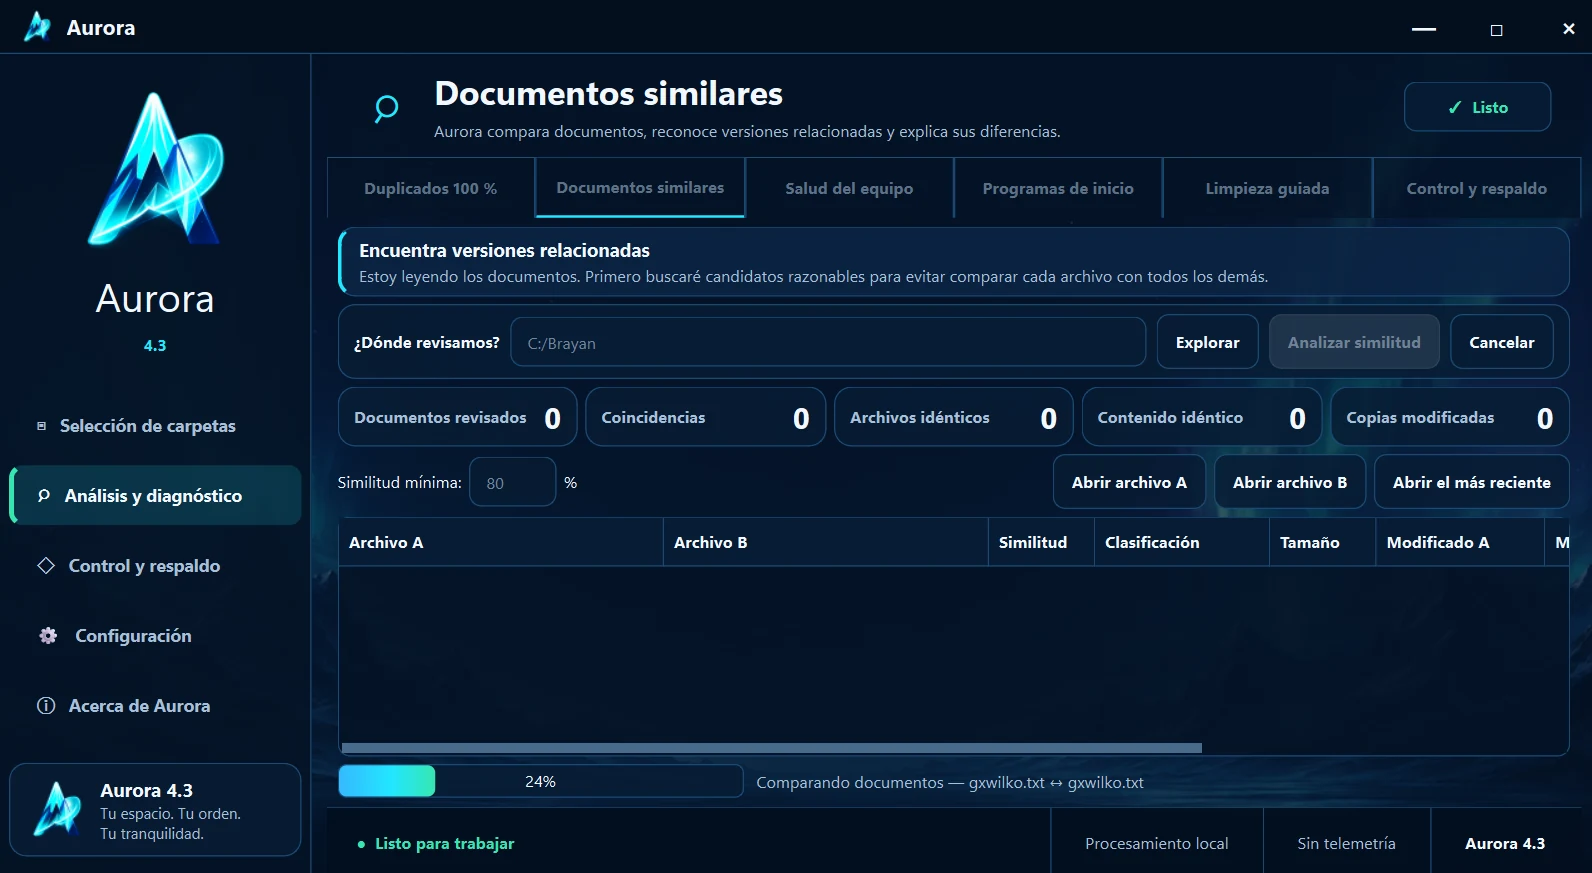
Task: Click the green status dot
Action: pos(361,844)
